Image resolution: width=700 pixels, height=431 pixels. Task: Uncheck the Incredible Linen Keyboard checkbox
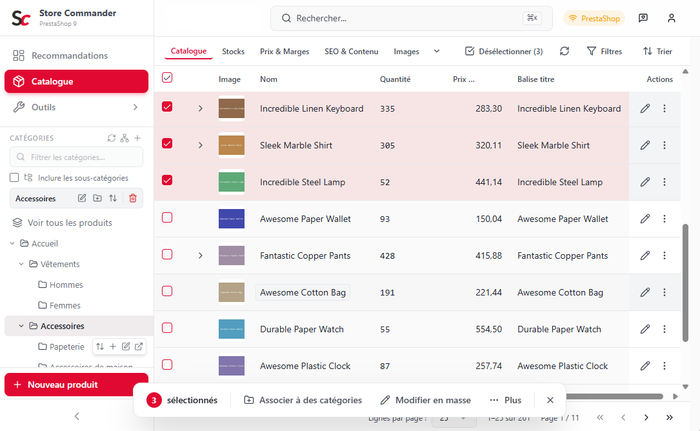[167, 107]
